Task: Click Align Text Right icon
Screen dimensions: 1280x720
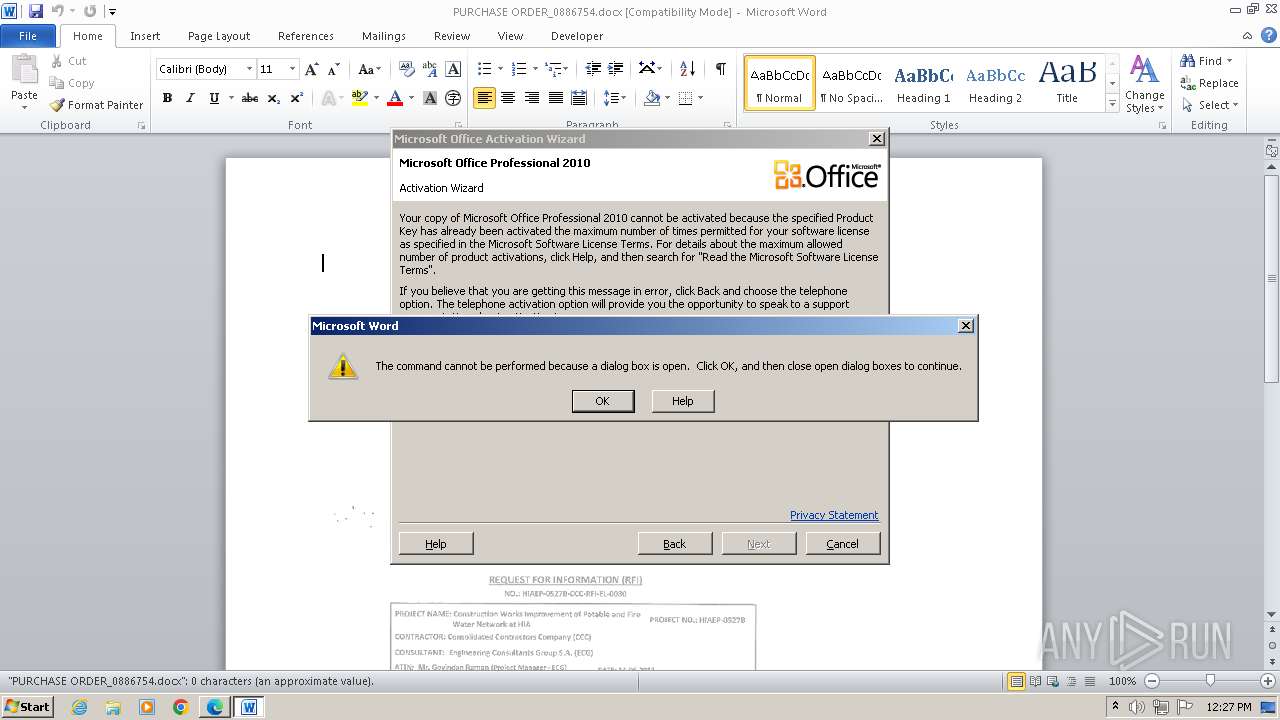Action: (x=531, y=98)
